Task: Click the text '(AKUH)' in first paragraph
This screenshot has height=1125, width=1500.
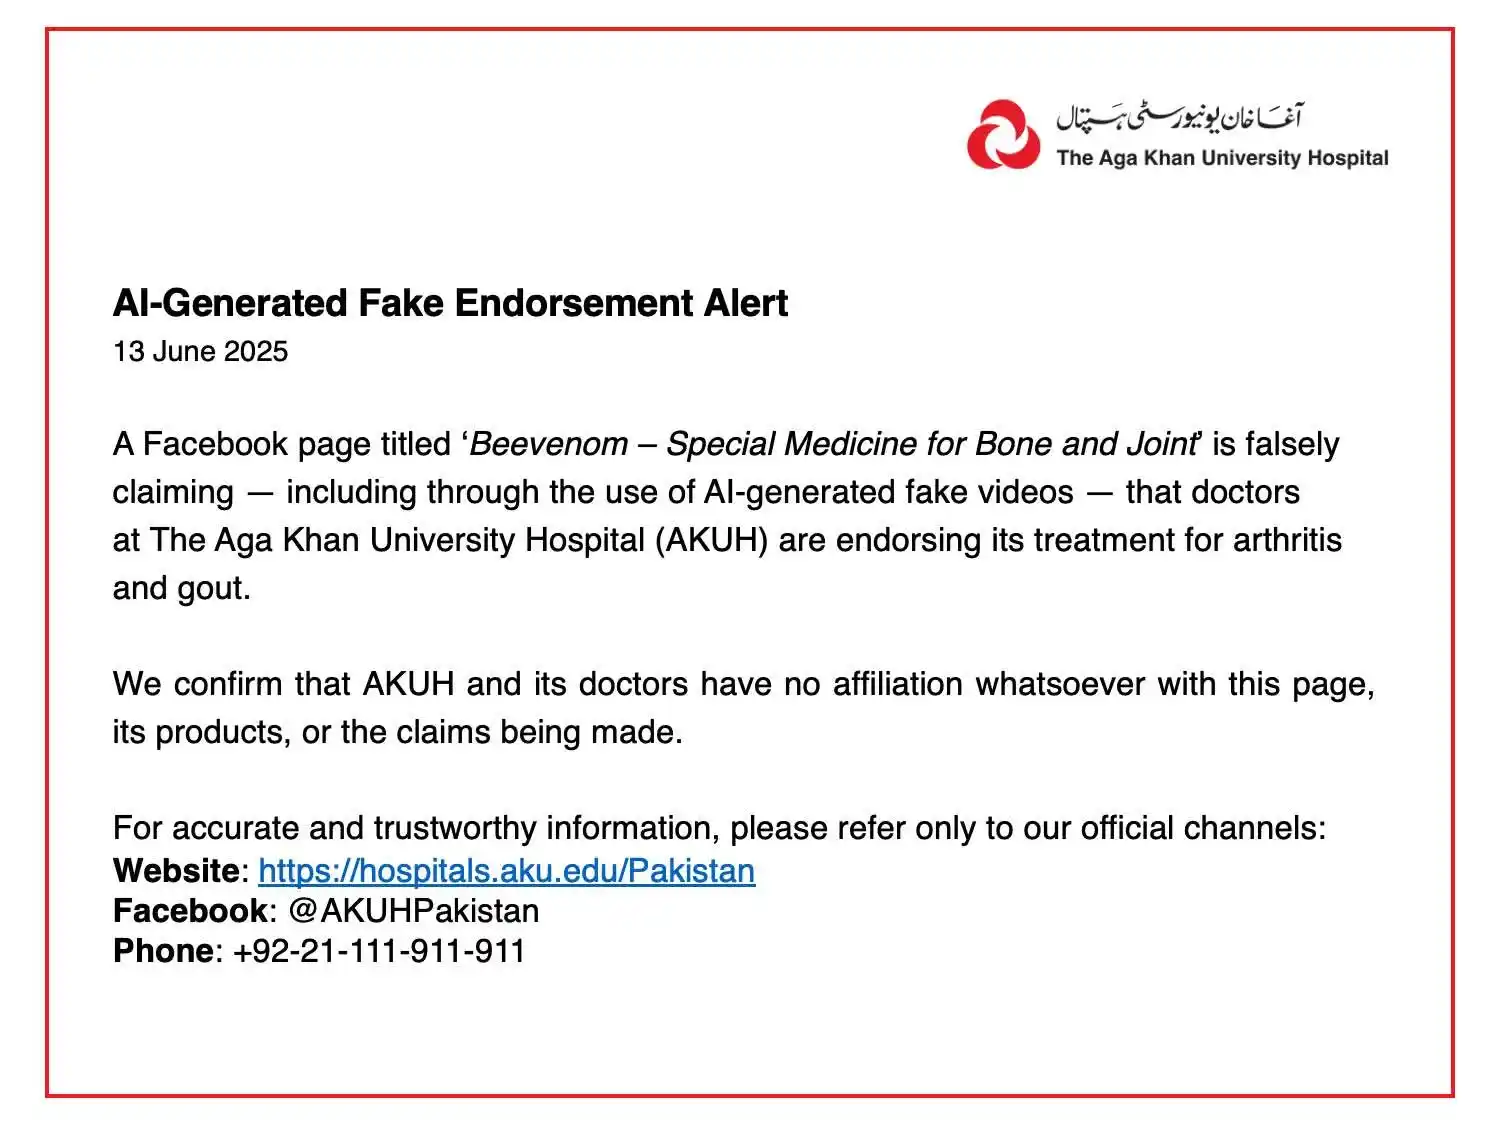Action: [x=711, y=540]
